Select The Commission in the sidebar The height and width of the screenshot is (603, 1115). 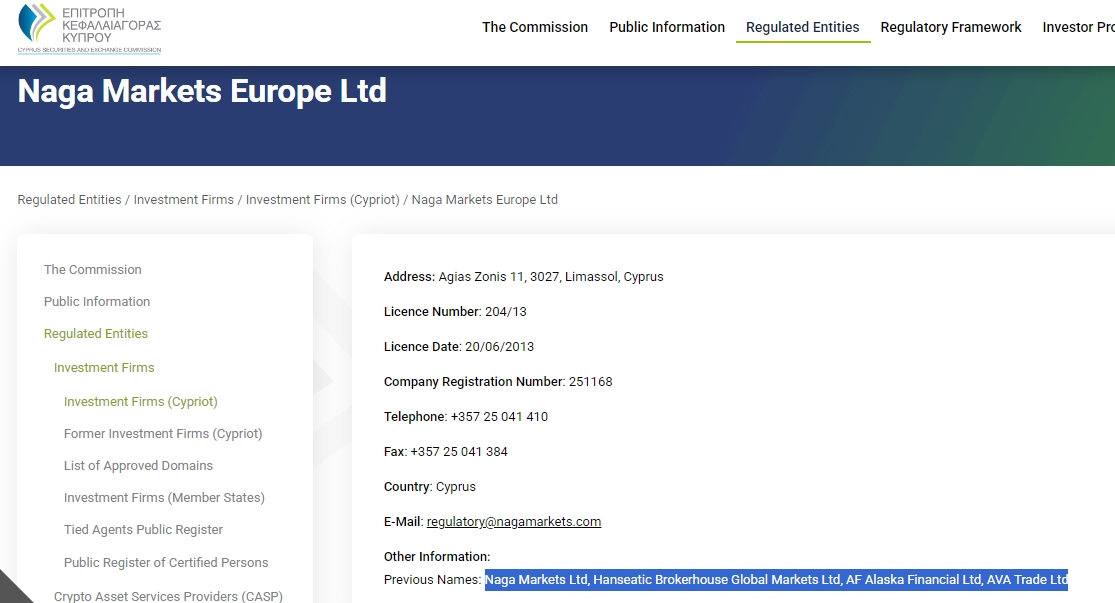[92, 270]
